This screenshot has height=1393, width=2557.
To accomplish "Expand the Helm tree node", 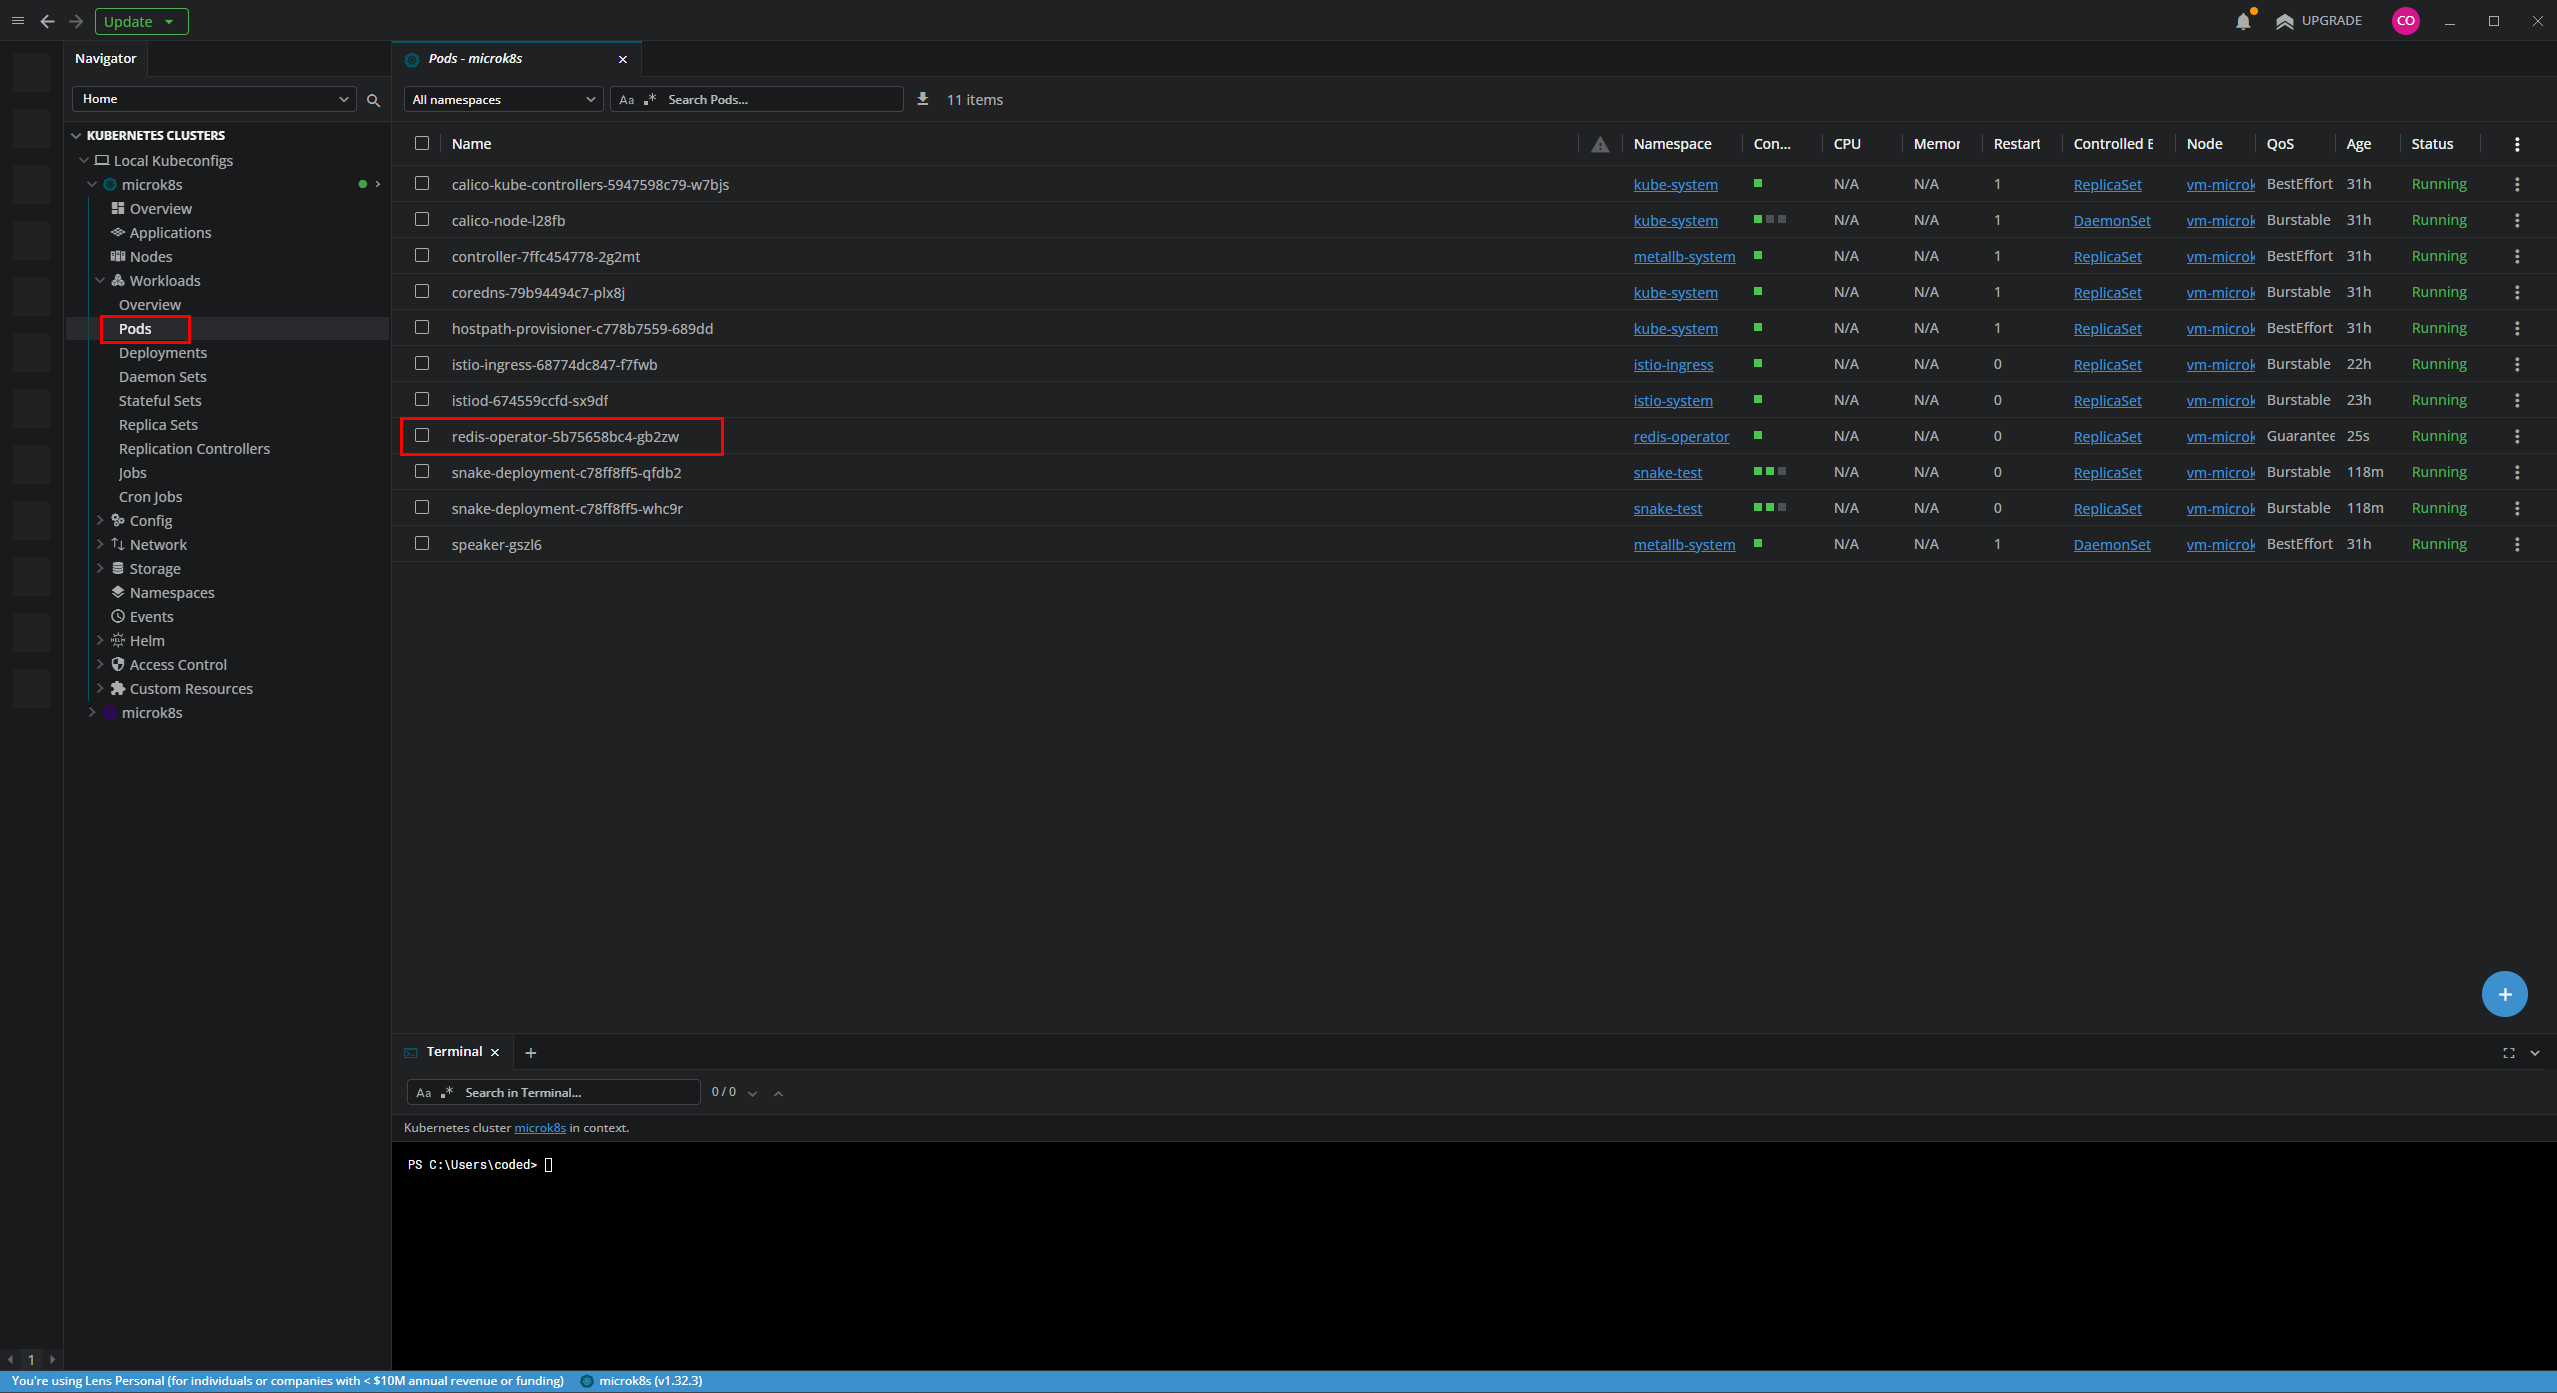I will [100, 641].
